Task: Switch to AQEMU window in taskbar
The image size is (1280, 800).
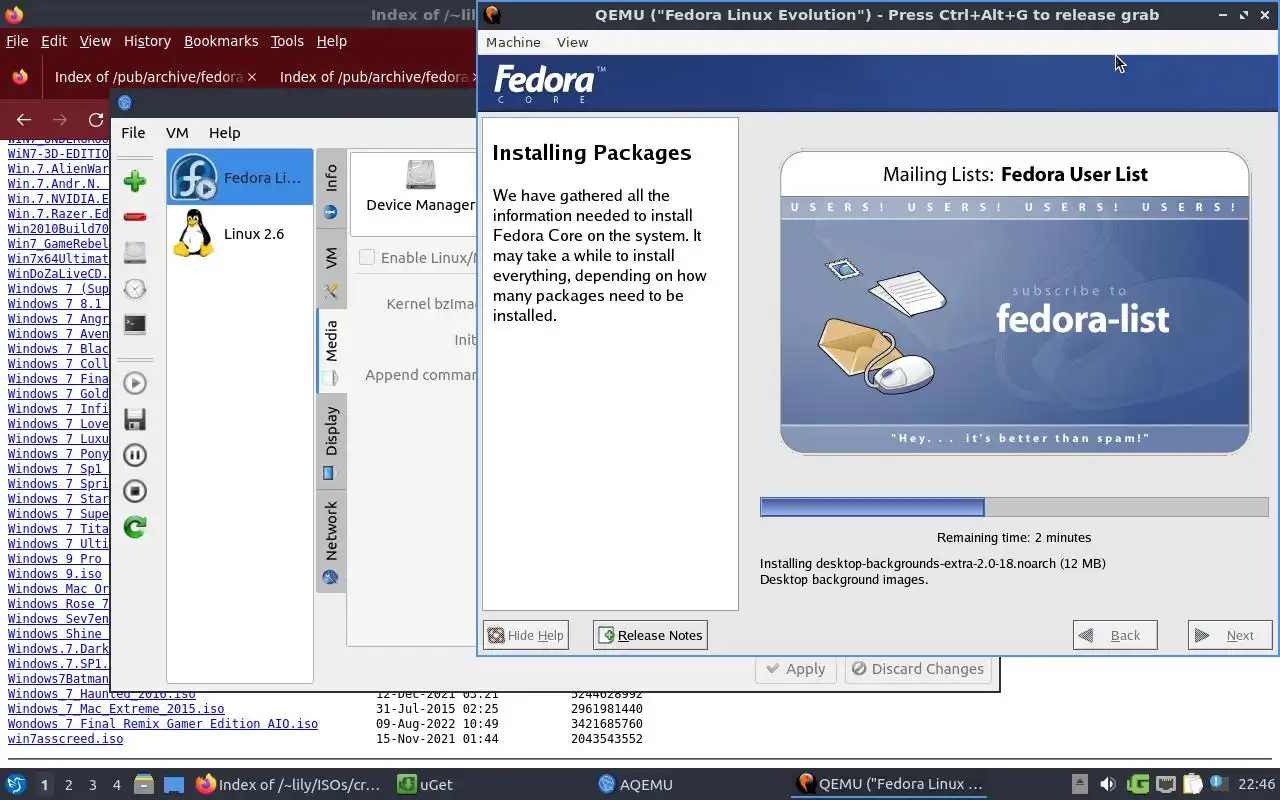Action: (x=635, y=785)
